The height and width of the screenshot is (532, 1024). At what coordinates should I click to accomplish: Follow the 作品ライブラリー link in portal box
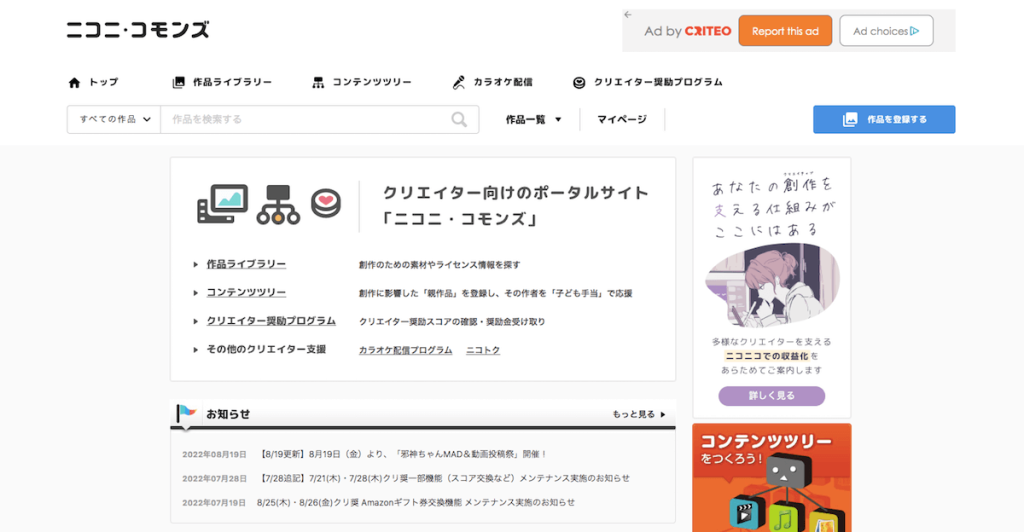click(246, 264)
